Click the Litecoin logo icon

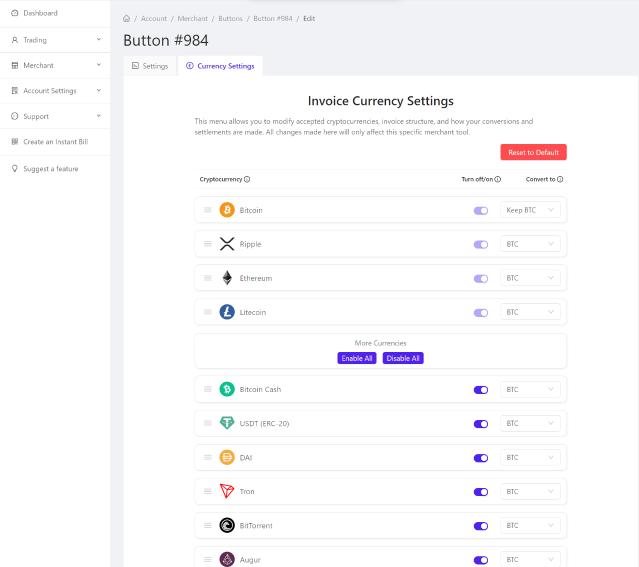[227, 312]
